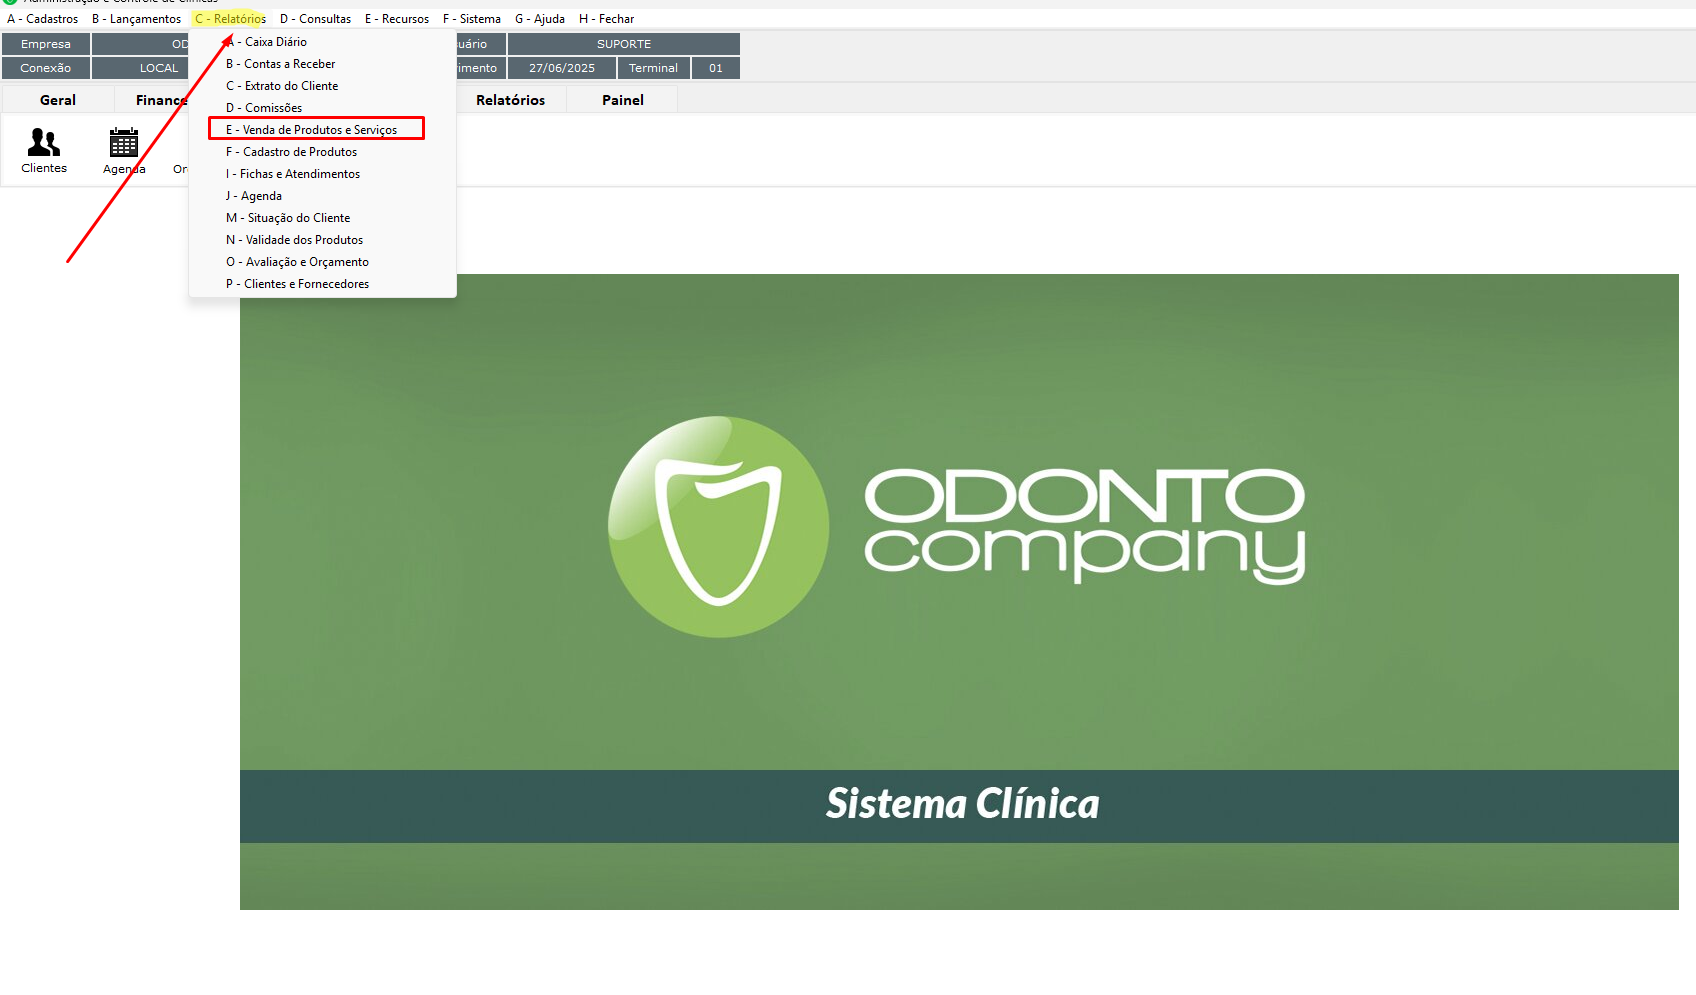Click H - Fechar menu

tap(606, 19)
